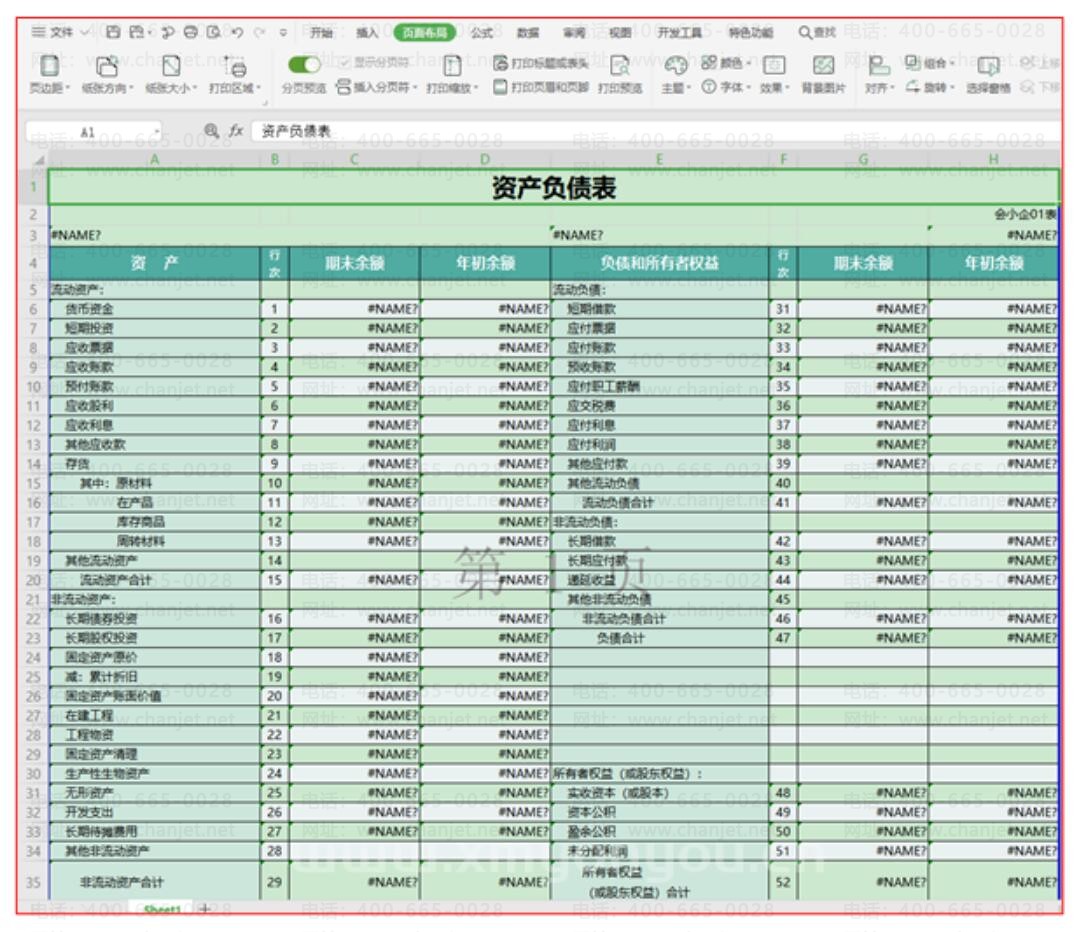Screen dimensions: 1082x932
Task: Open the 主题 theme palette dropdown
Action: point(676,75)
